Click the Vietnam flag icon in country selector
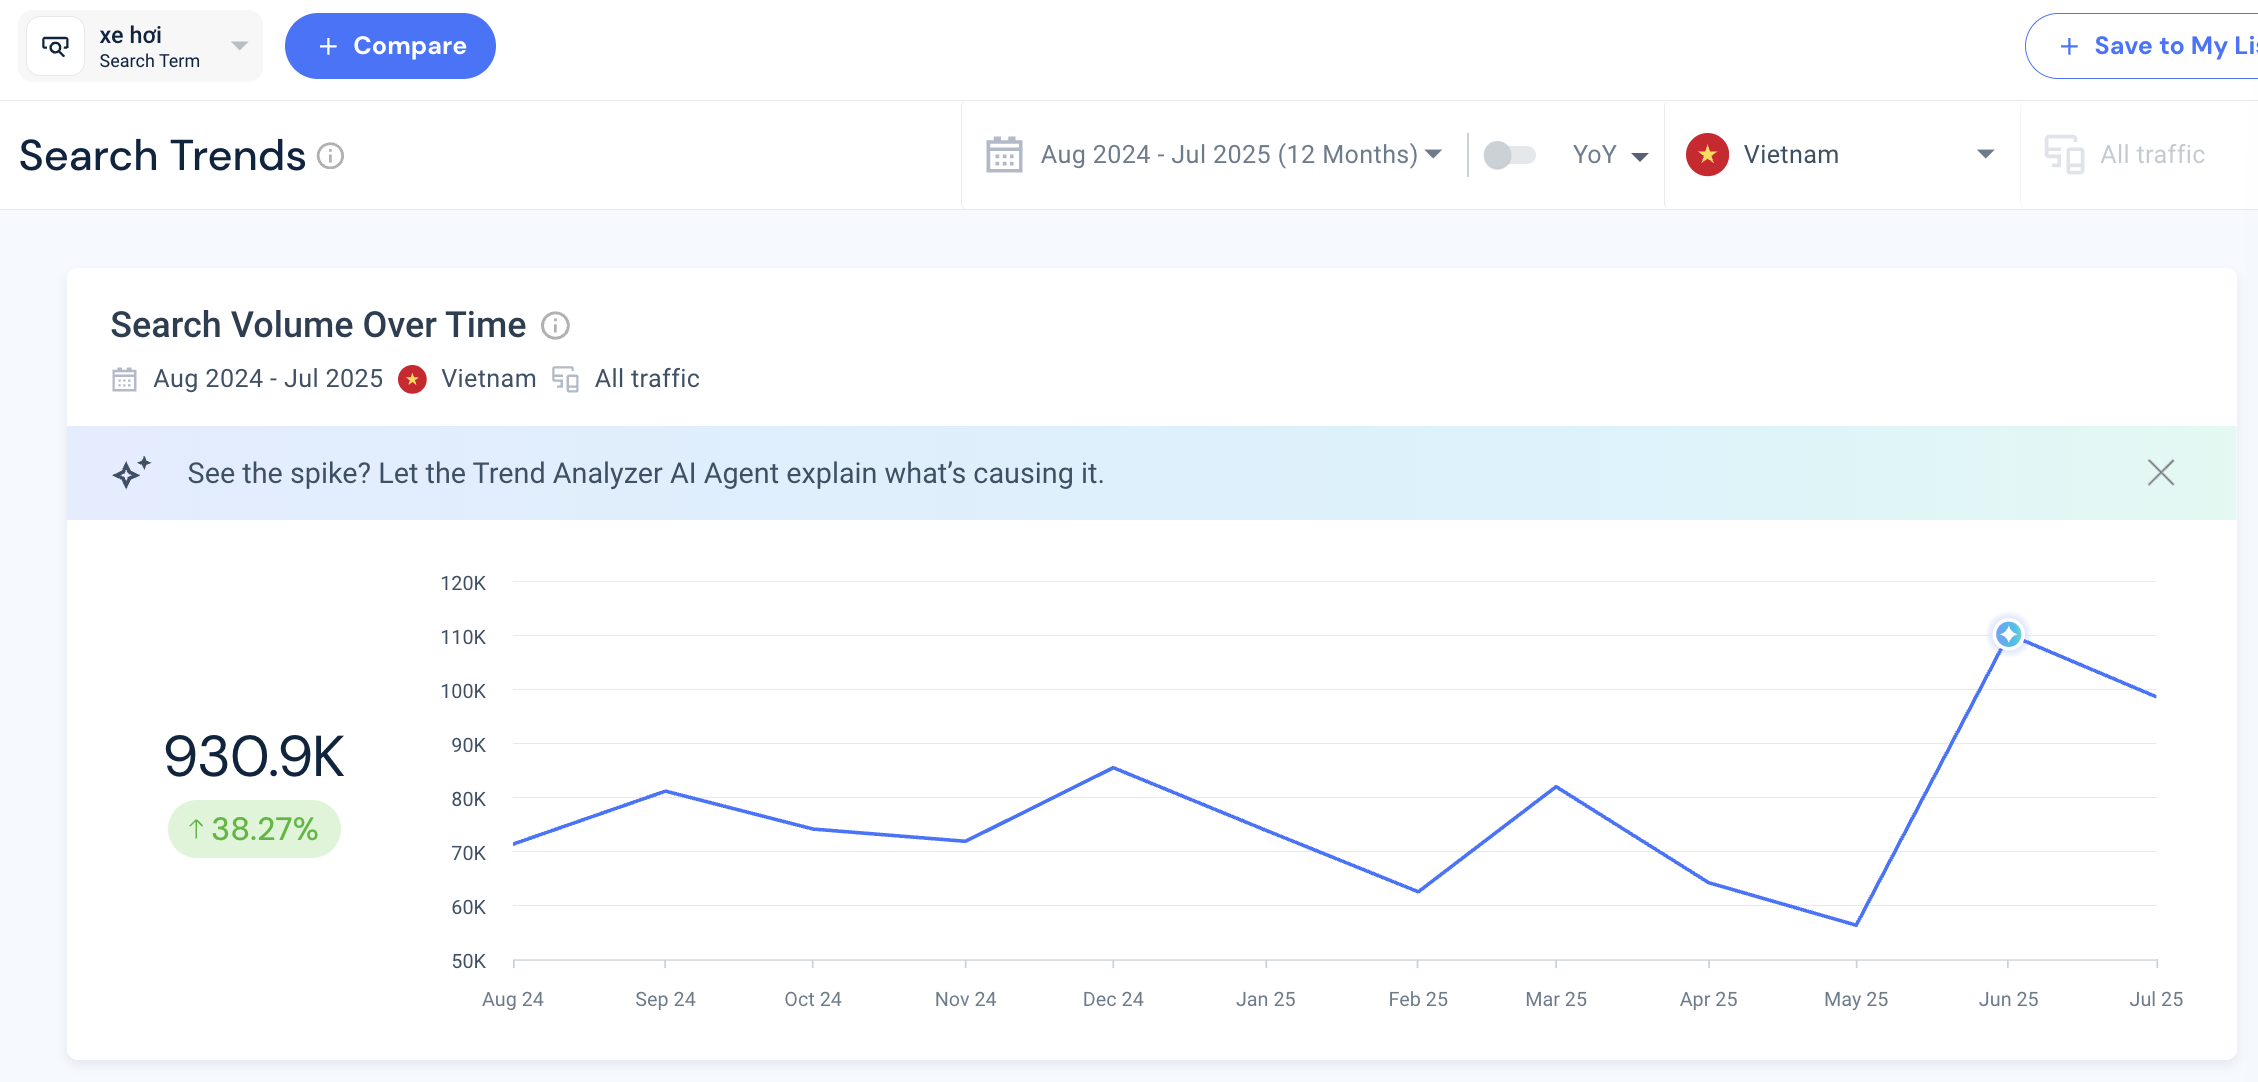 (x=1707, y=155)
